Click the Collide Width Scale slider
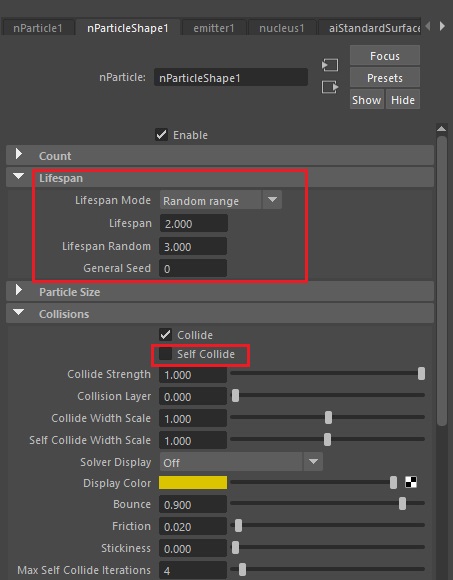The image size is (453, 580). pyautogui.click(x=327, y=418)
